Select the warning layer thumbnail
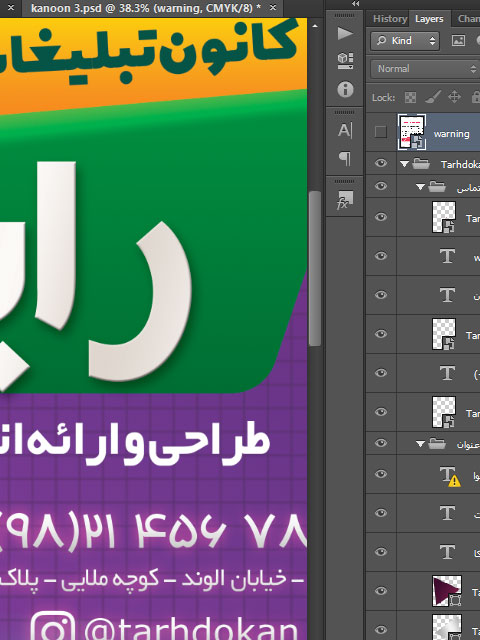This screenshot has height=640, width=480. 412,132
